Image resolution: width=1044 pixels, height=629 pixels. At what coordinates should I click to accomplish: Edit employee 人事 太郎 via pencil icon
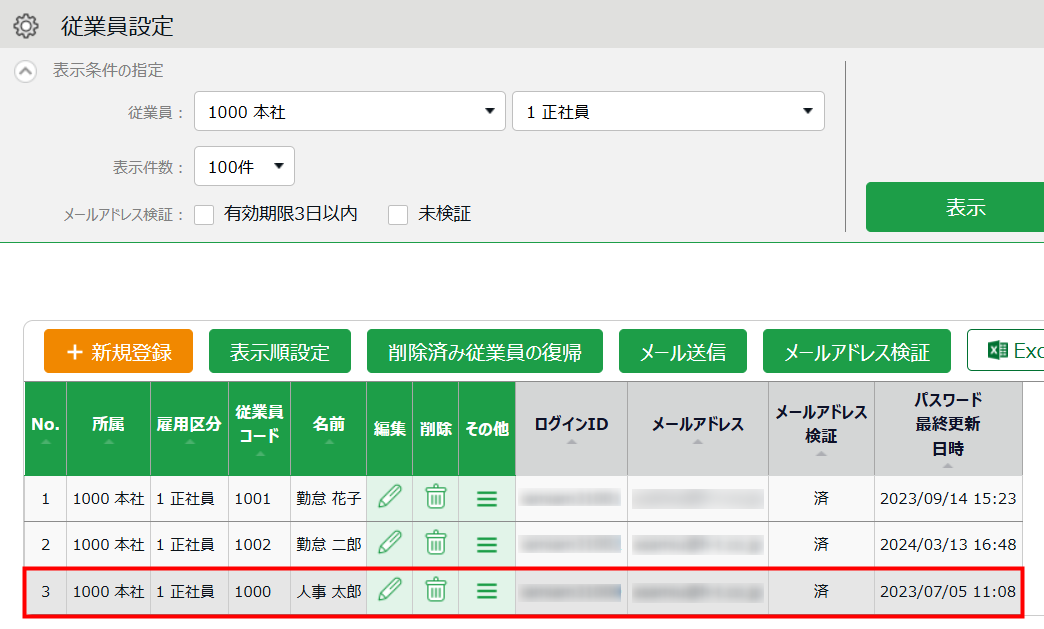point(389,591)
